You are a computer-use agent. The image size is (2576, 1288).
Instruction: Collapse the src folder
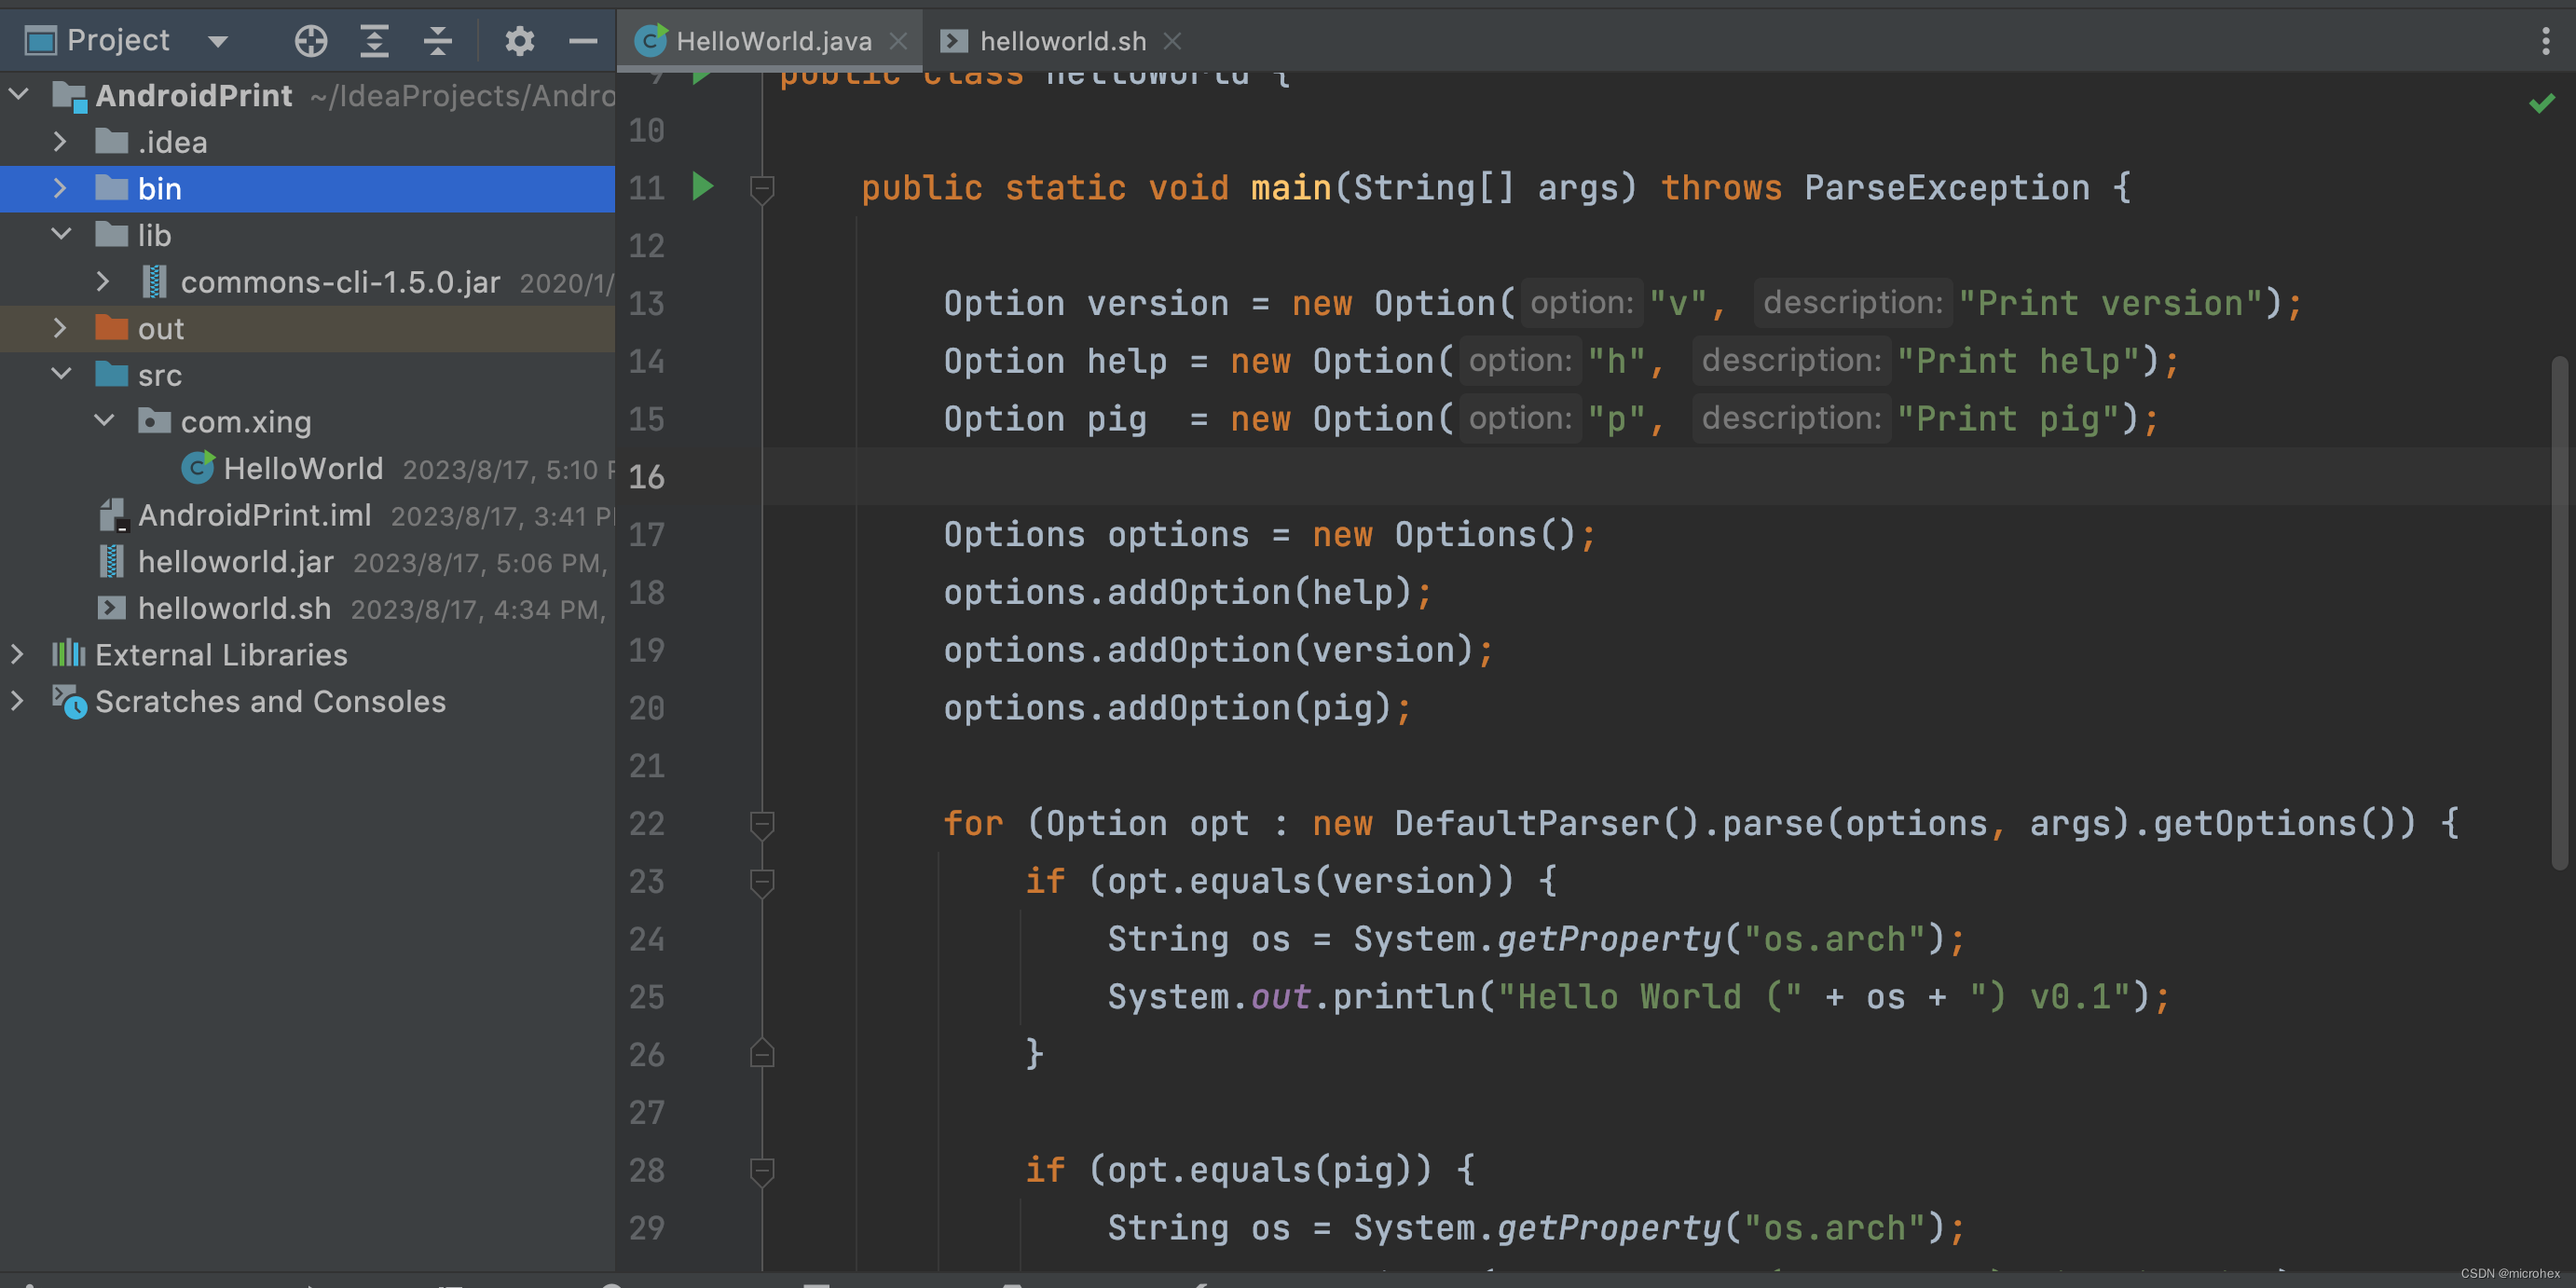[61, 374]
